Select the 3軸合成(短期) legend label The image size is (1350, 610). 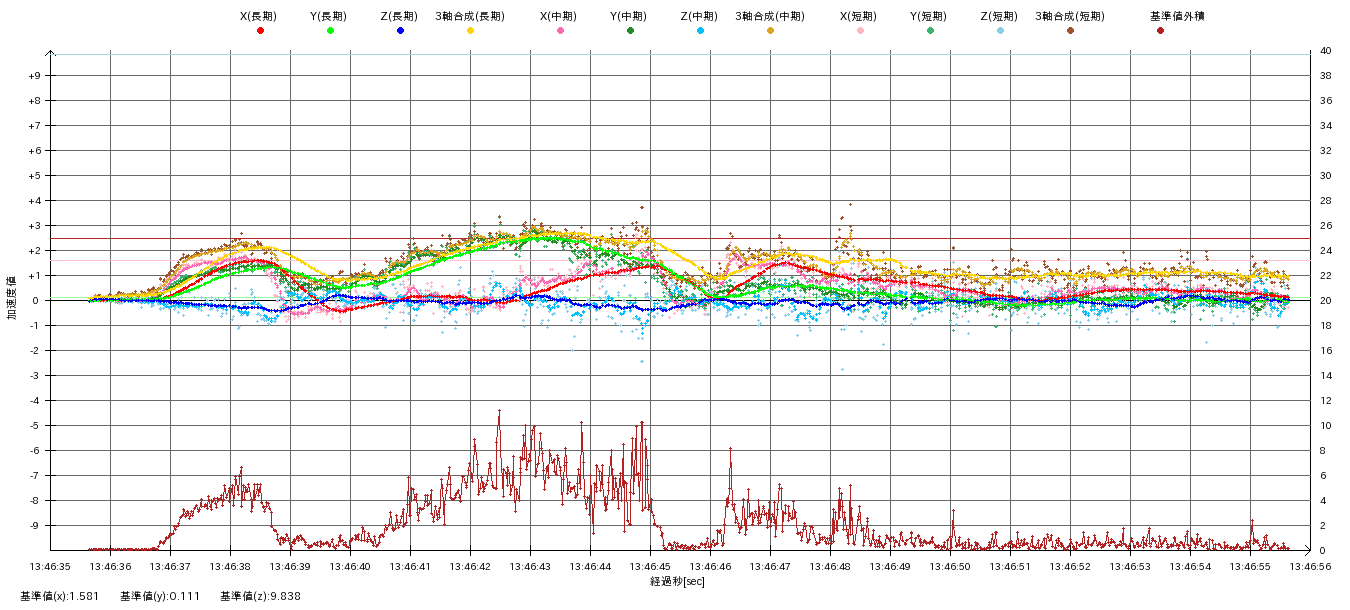click(x=1069, y=17)
